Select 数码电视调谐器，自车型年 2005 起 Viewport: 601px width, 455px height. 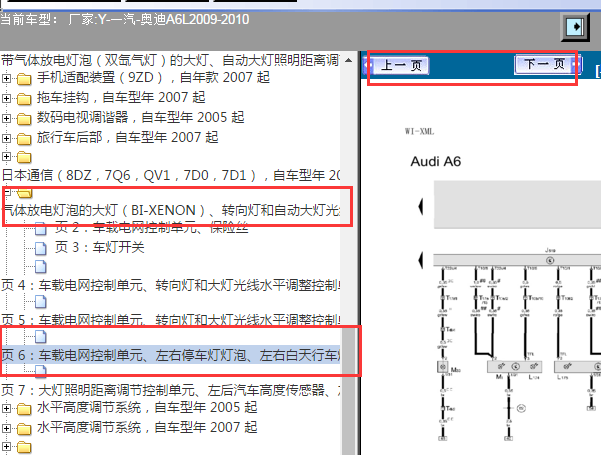pos(140,117)
